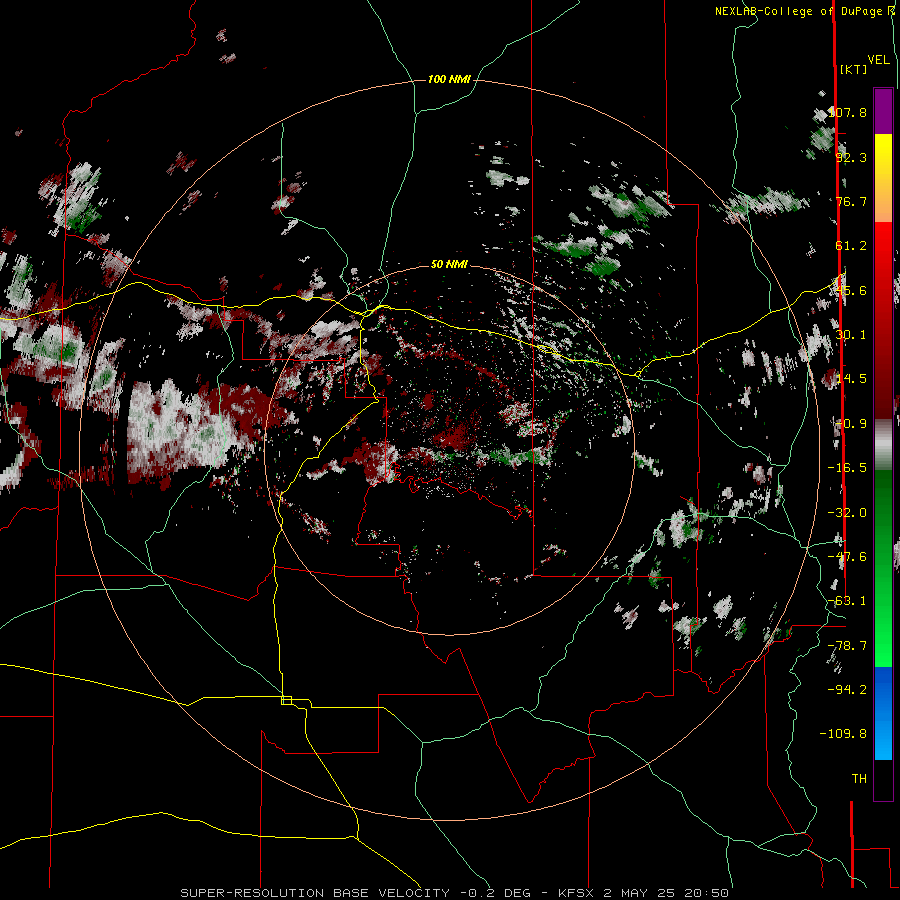Image resolution: width=900 pixels, height=900 pixels.
Task: Click the -47.6 velocity scale value
Action: tap(847, 557)
